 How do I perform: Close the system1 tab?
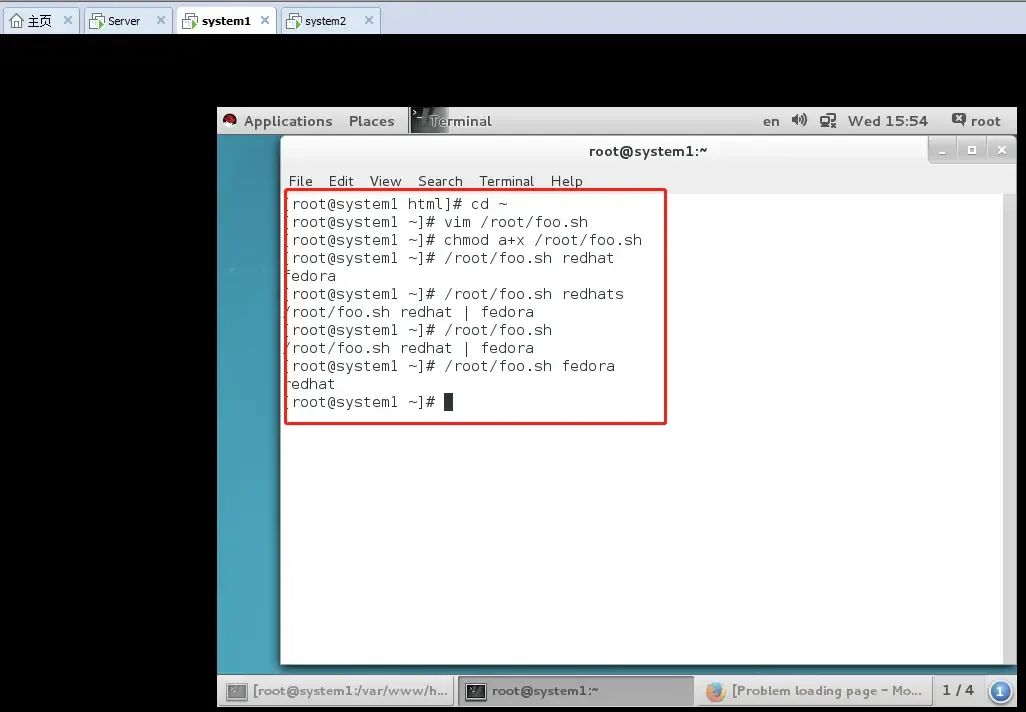tap(264, 20)
